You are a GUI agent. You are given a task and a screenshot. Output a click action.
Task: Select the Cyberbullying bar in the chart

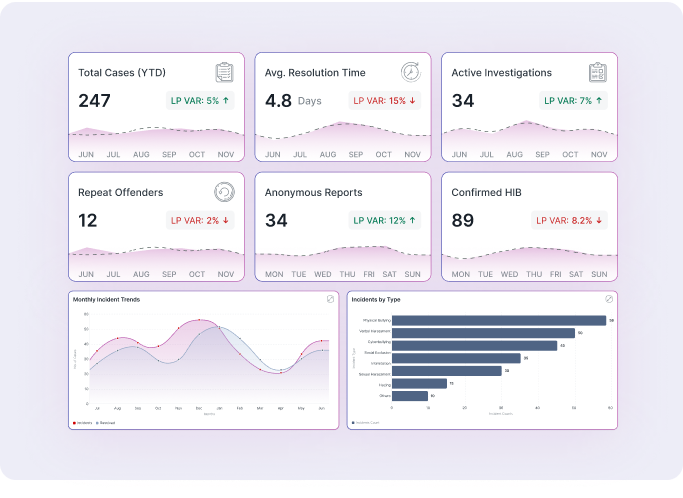point(474,345)
